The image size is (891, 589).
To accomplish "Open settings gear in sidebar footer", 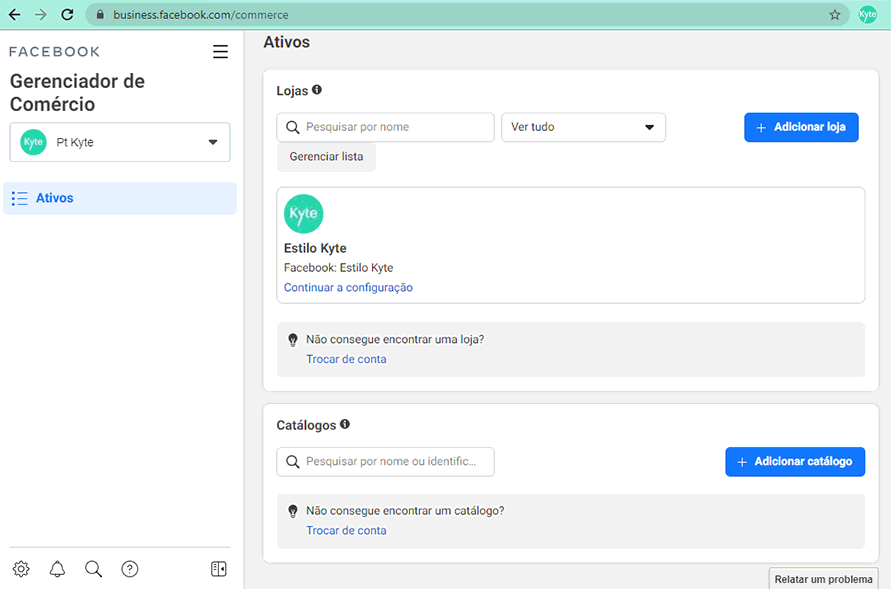I will click(21, 569).
